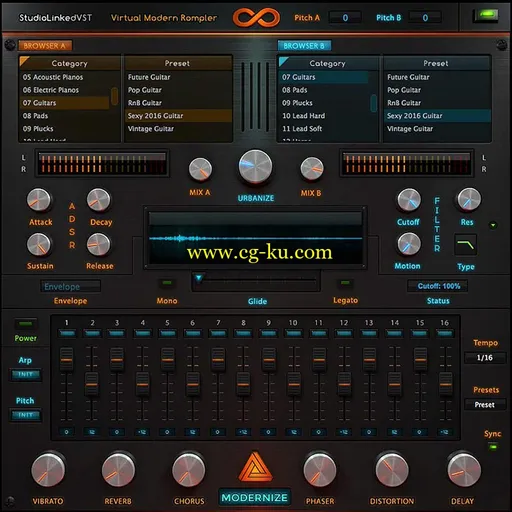This screenshot has width=512, height=512.
Task: Switch to the BROWSER B tab
Action: tap(304, 46)
